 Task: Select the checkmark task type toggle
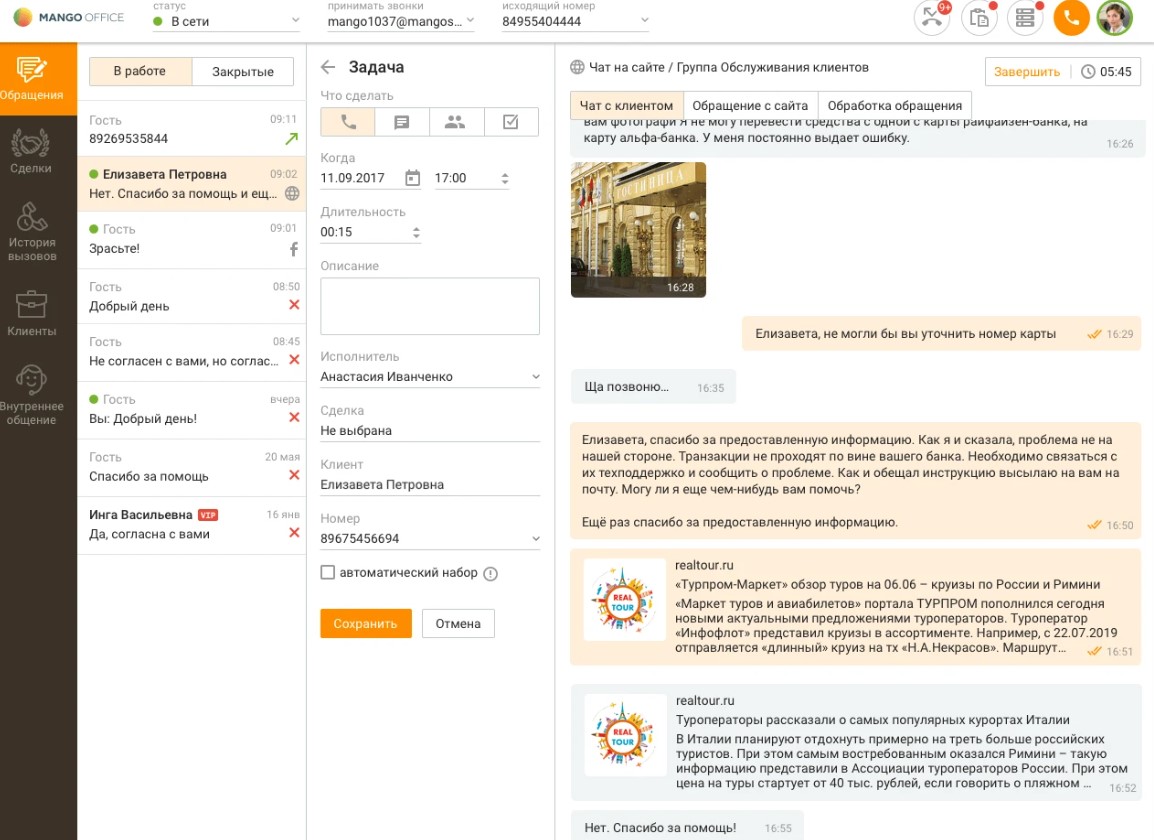[x=511, y=122]
